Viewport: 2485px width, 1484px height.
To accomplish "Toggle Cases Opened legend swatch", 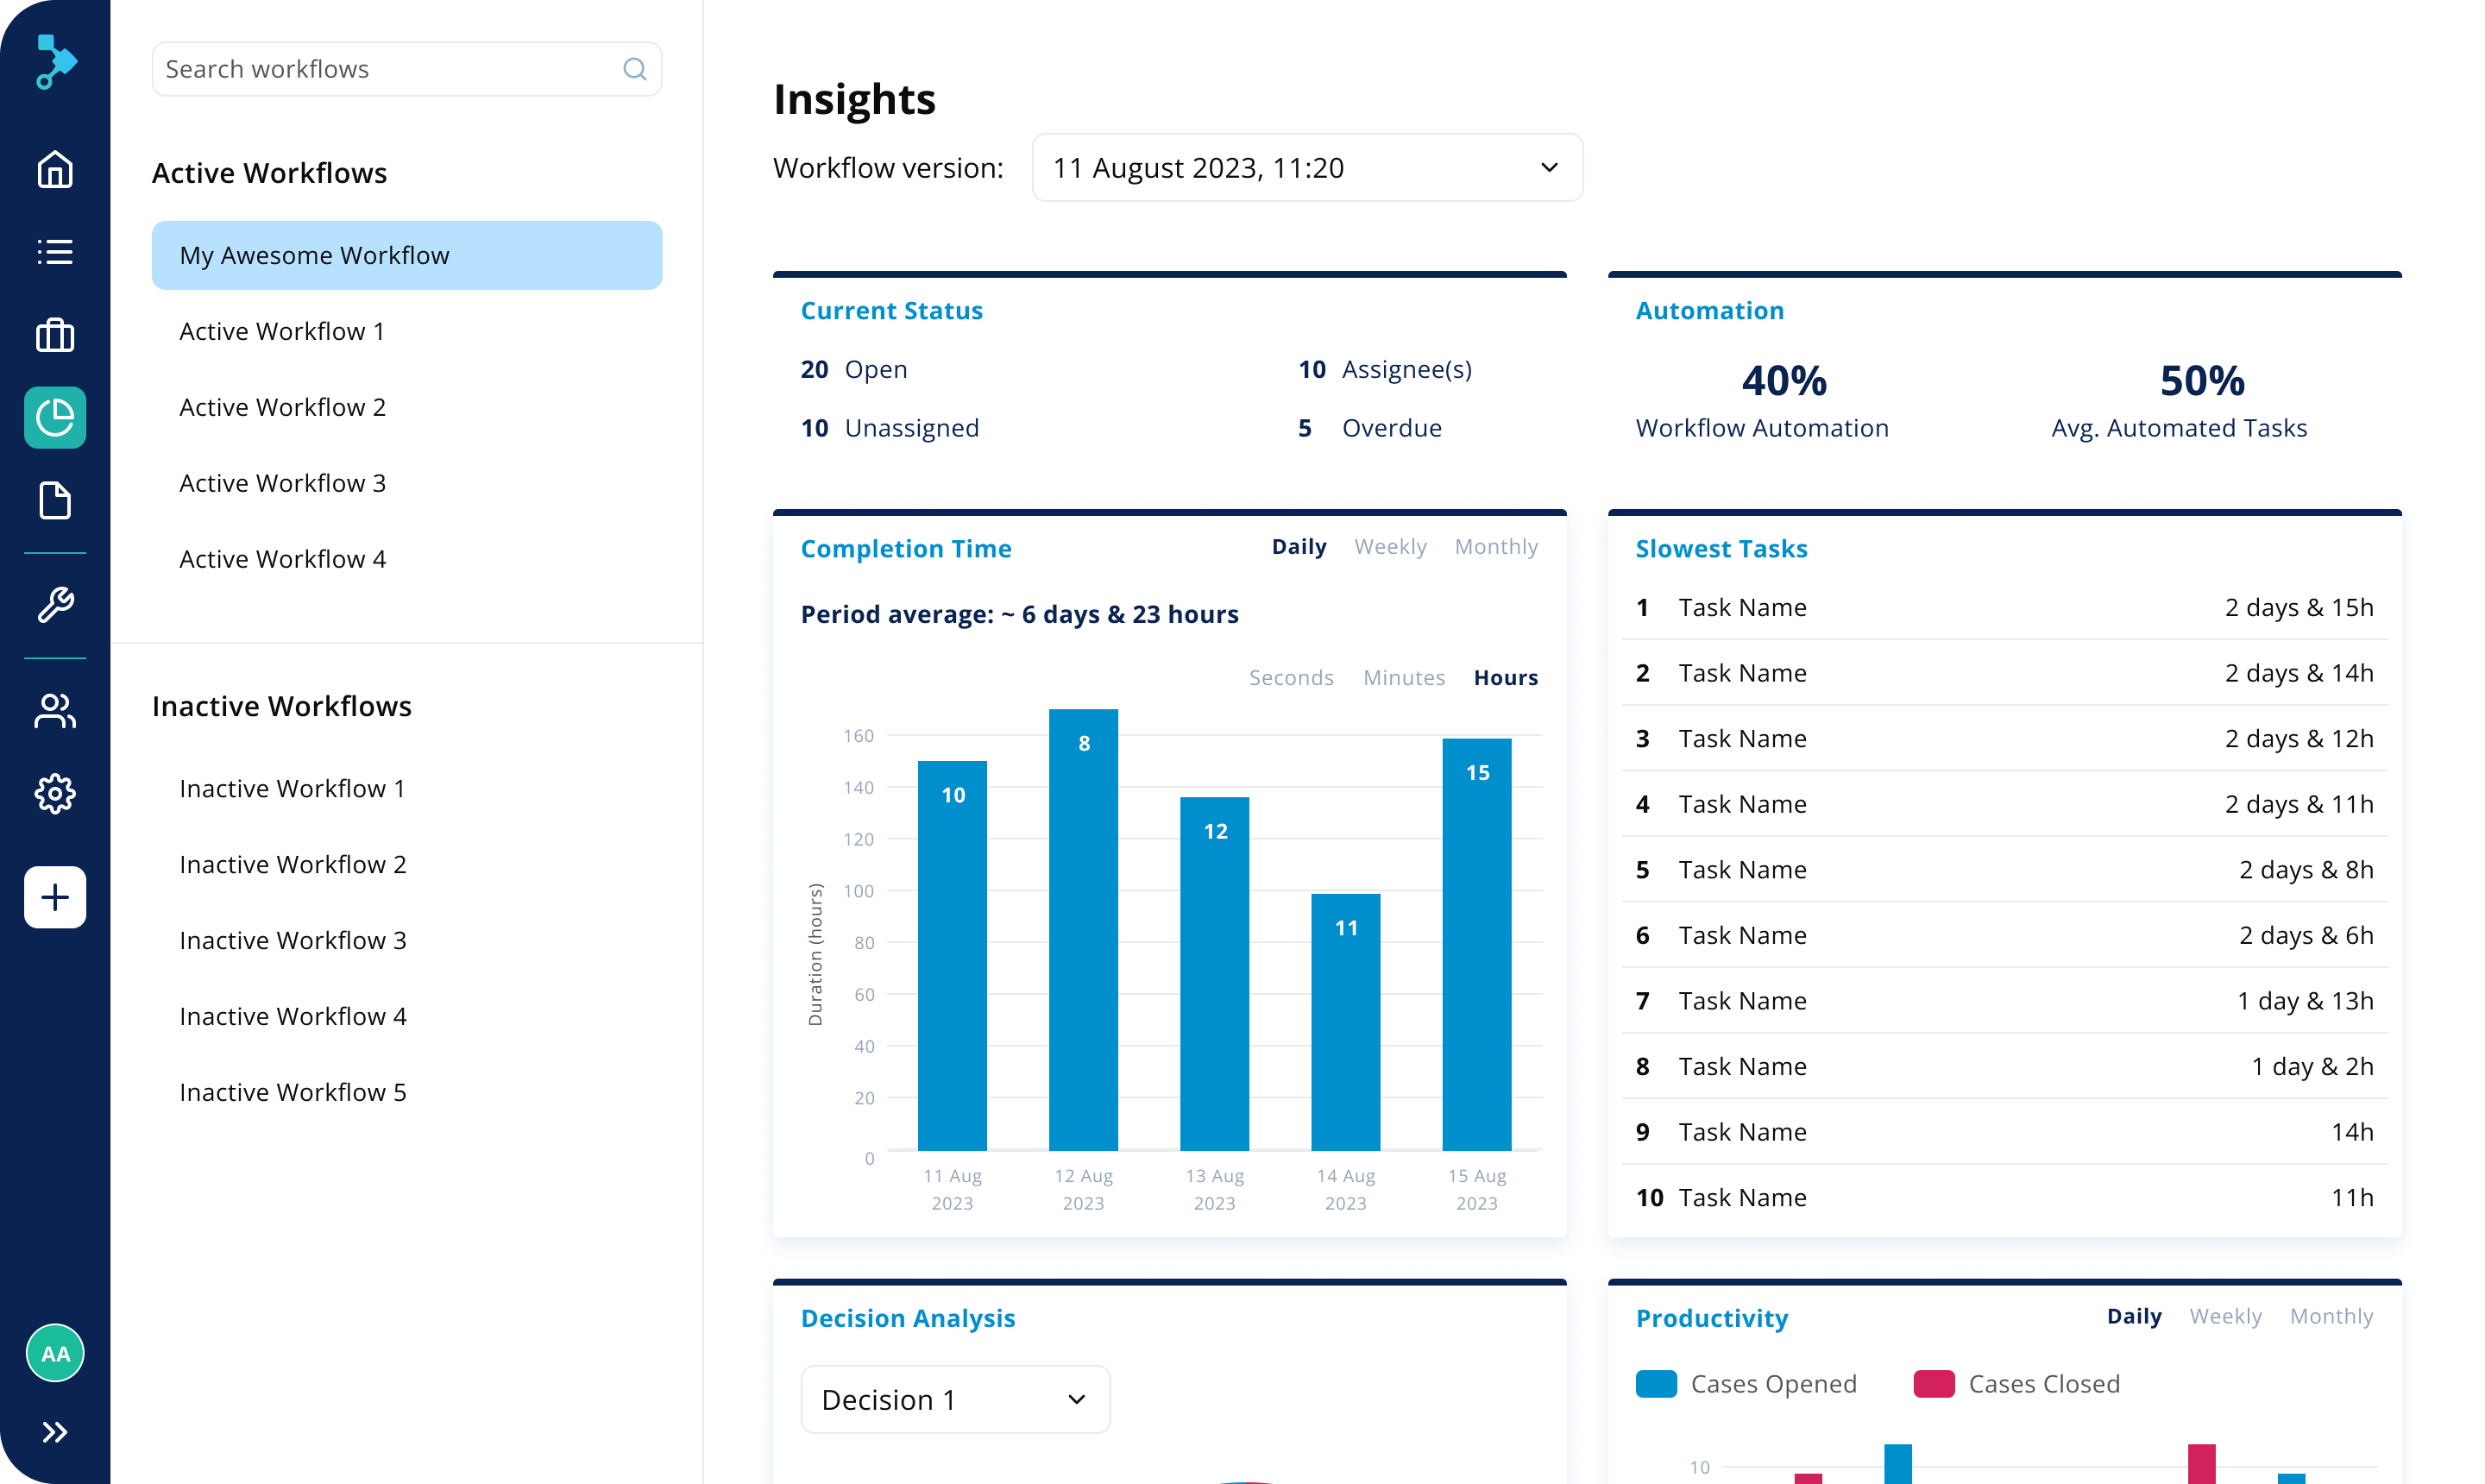I will coord(1656,1384).
